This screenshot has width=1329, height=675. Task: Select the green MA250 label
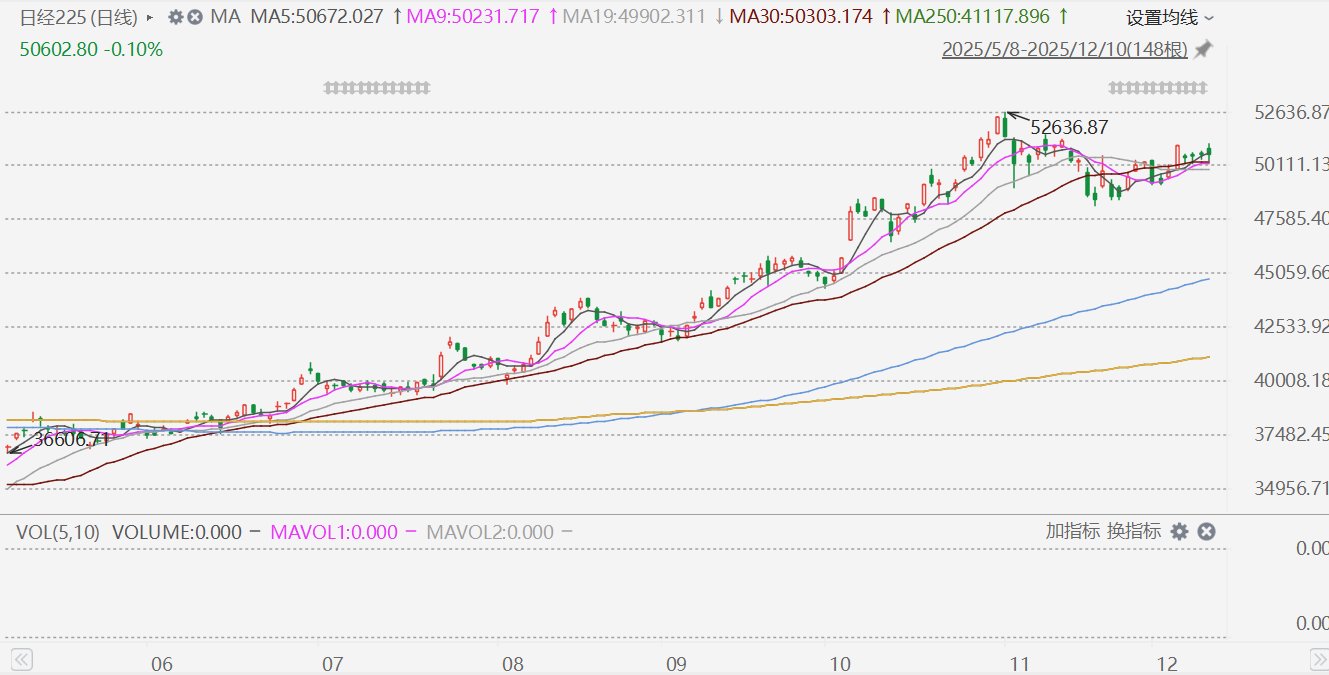coord(972,17)
